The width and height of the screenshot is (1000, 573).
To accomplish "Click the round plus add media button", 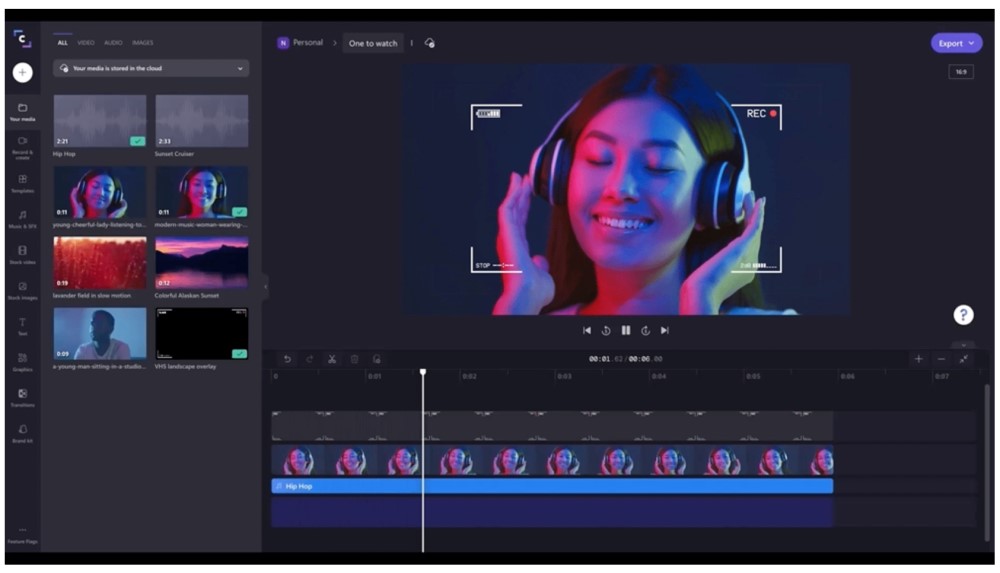I will click(22, 73).
